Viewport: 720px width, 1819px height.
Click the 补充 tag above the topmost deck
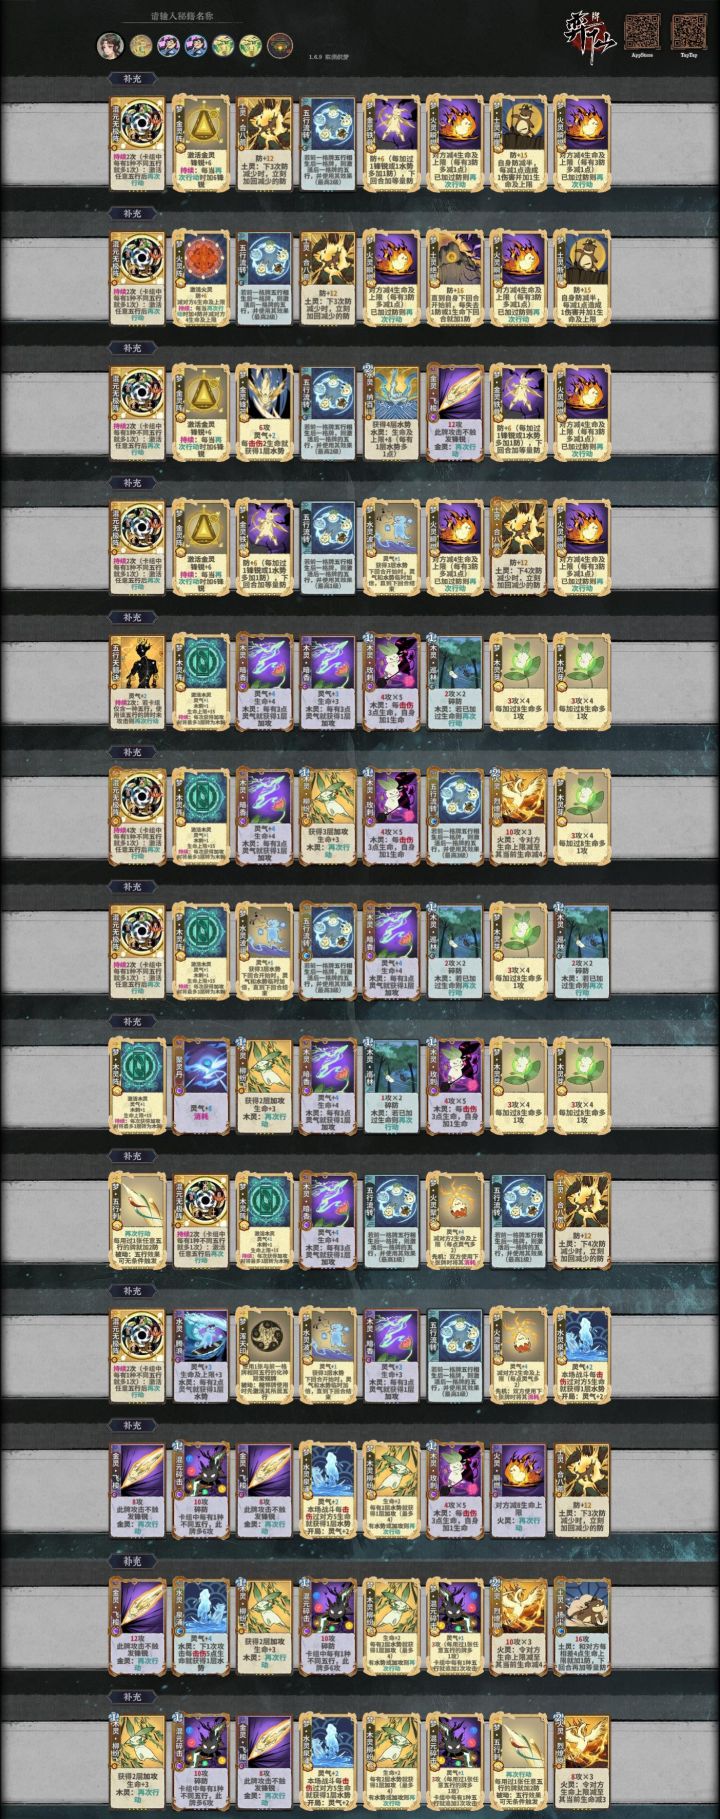click(x=132, y=80)
